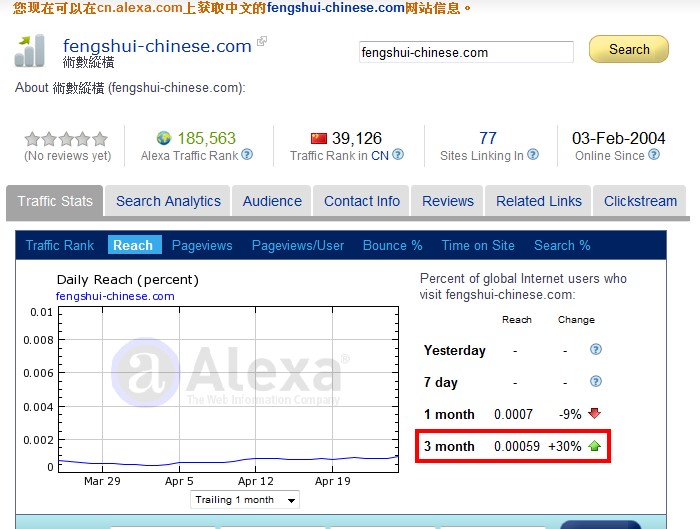This screenshot has width=700, height=529.
Task: Click help icon in the Yesterday row
Action: (596, 350)
